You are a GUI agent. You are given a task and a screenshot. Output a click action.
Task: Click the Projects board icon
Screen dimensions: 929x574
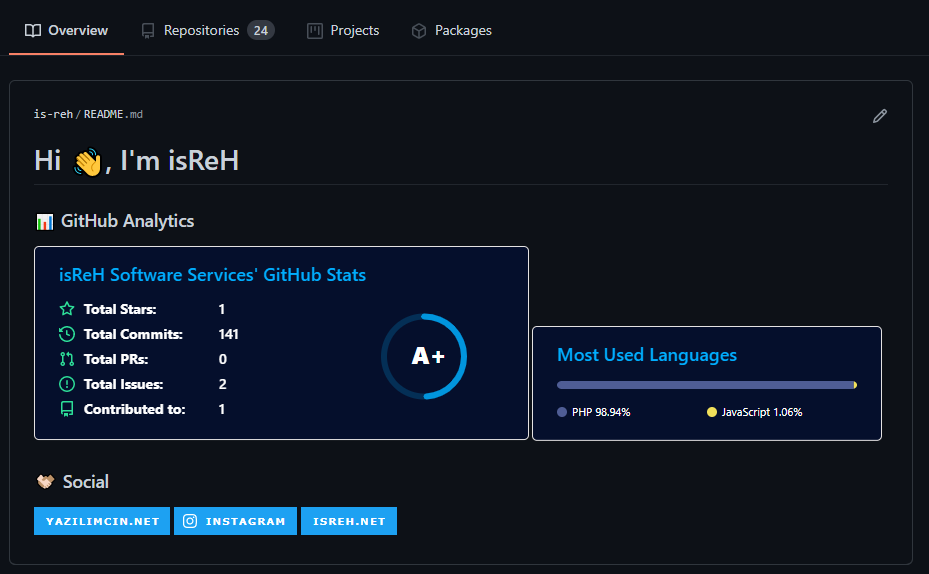(x=315, y=31)
